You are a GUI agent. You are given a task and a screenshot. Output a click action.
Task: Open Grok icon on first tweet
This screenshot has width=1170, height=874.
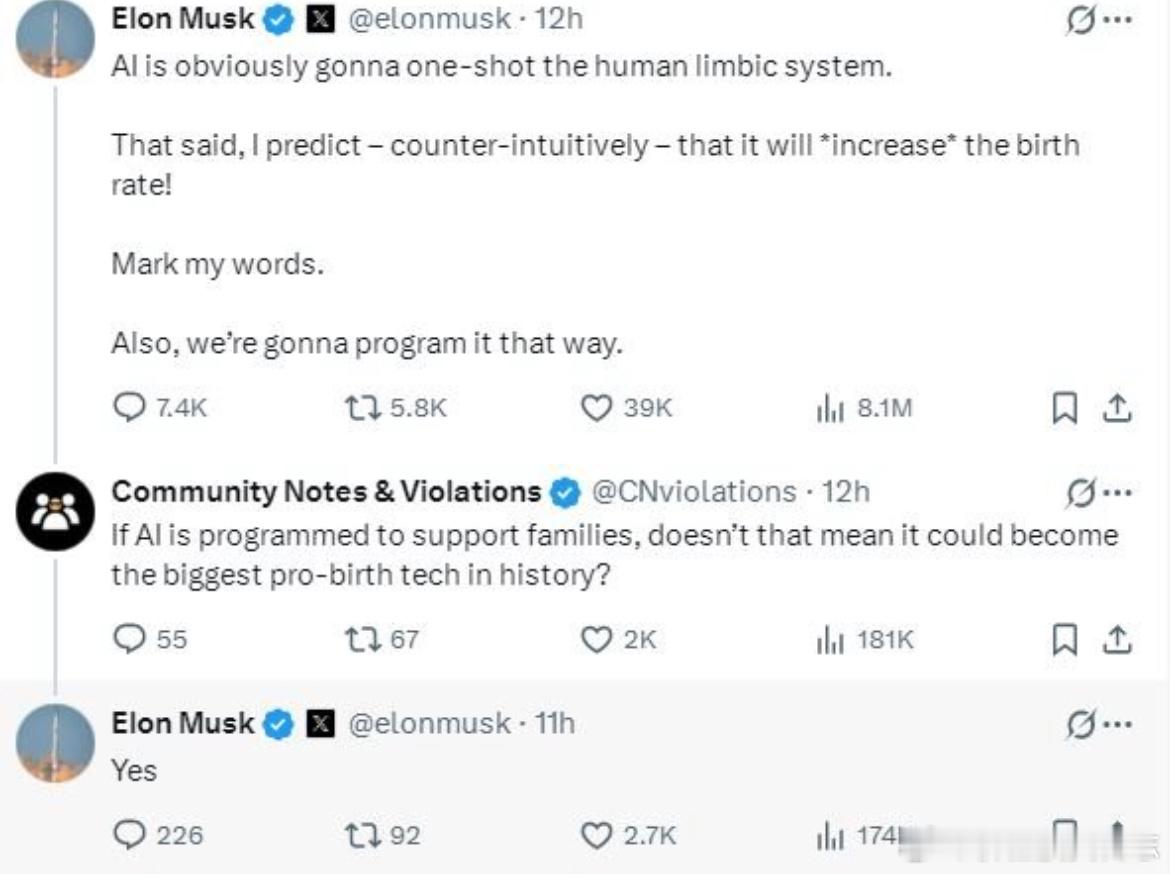pyautogui.click(x=1080, y=19)
